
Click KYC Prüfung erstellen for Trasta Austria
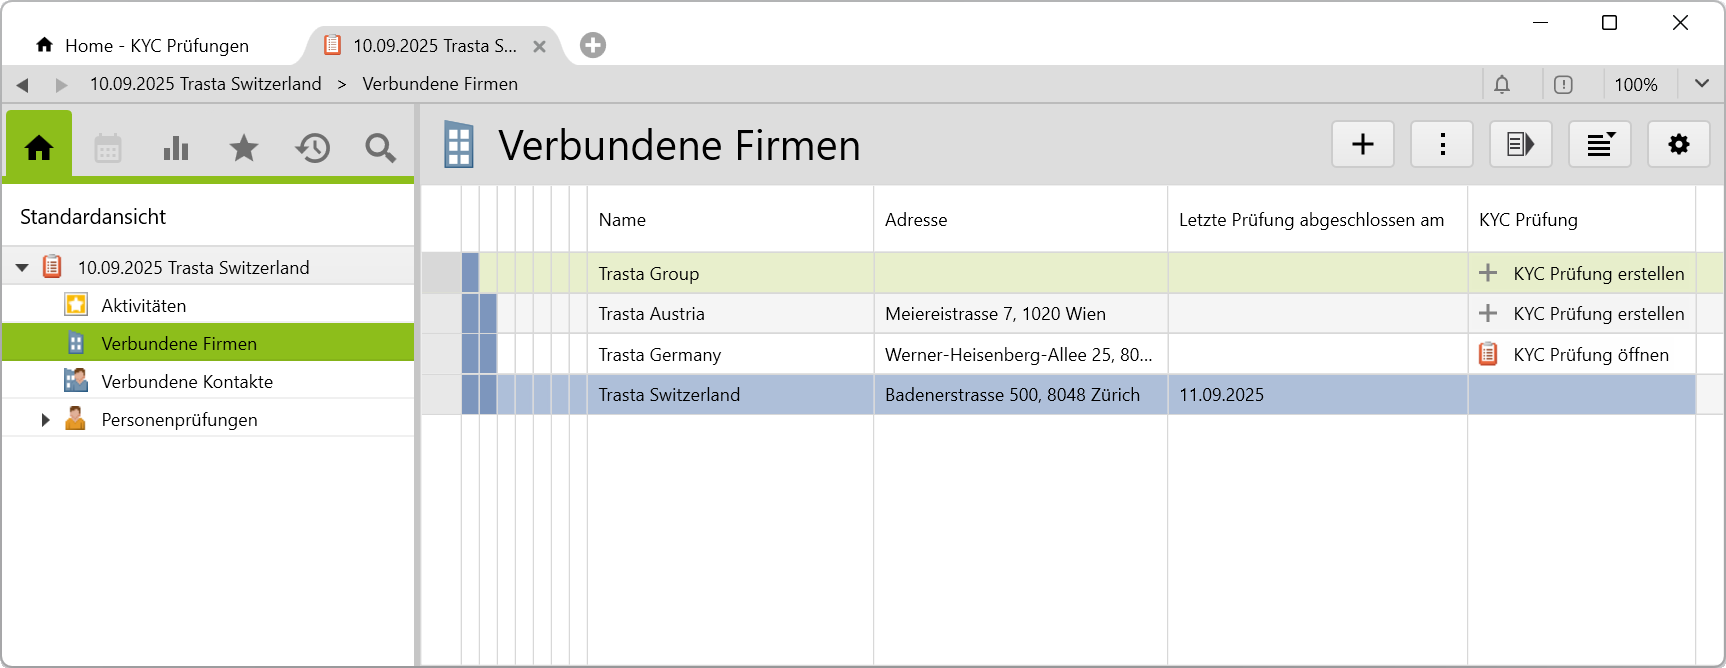pyautogui.click(x=1597, y=314)
